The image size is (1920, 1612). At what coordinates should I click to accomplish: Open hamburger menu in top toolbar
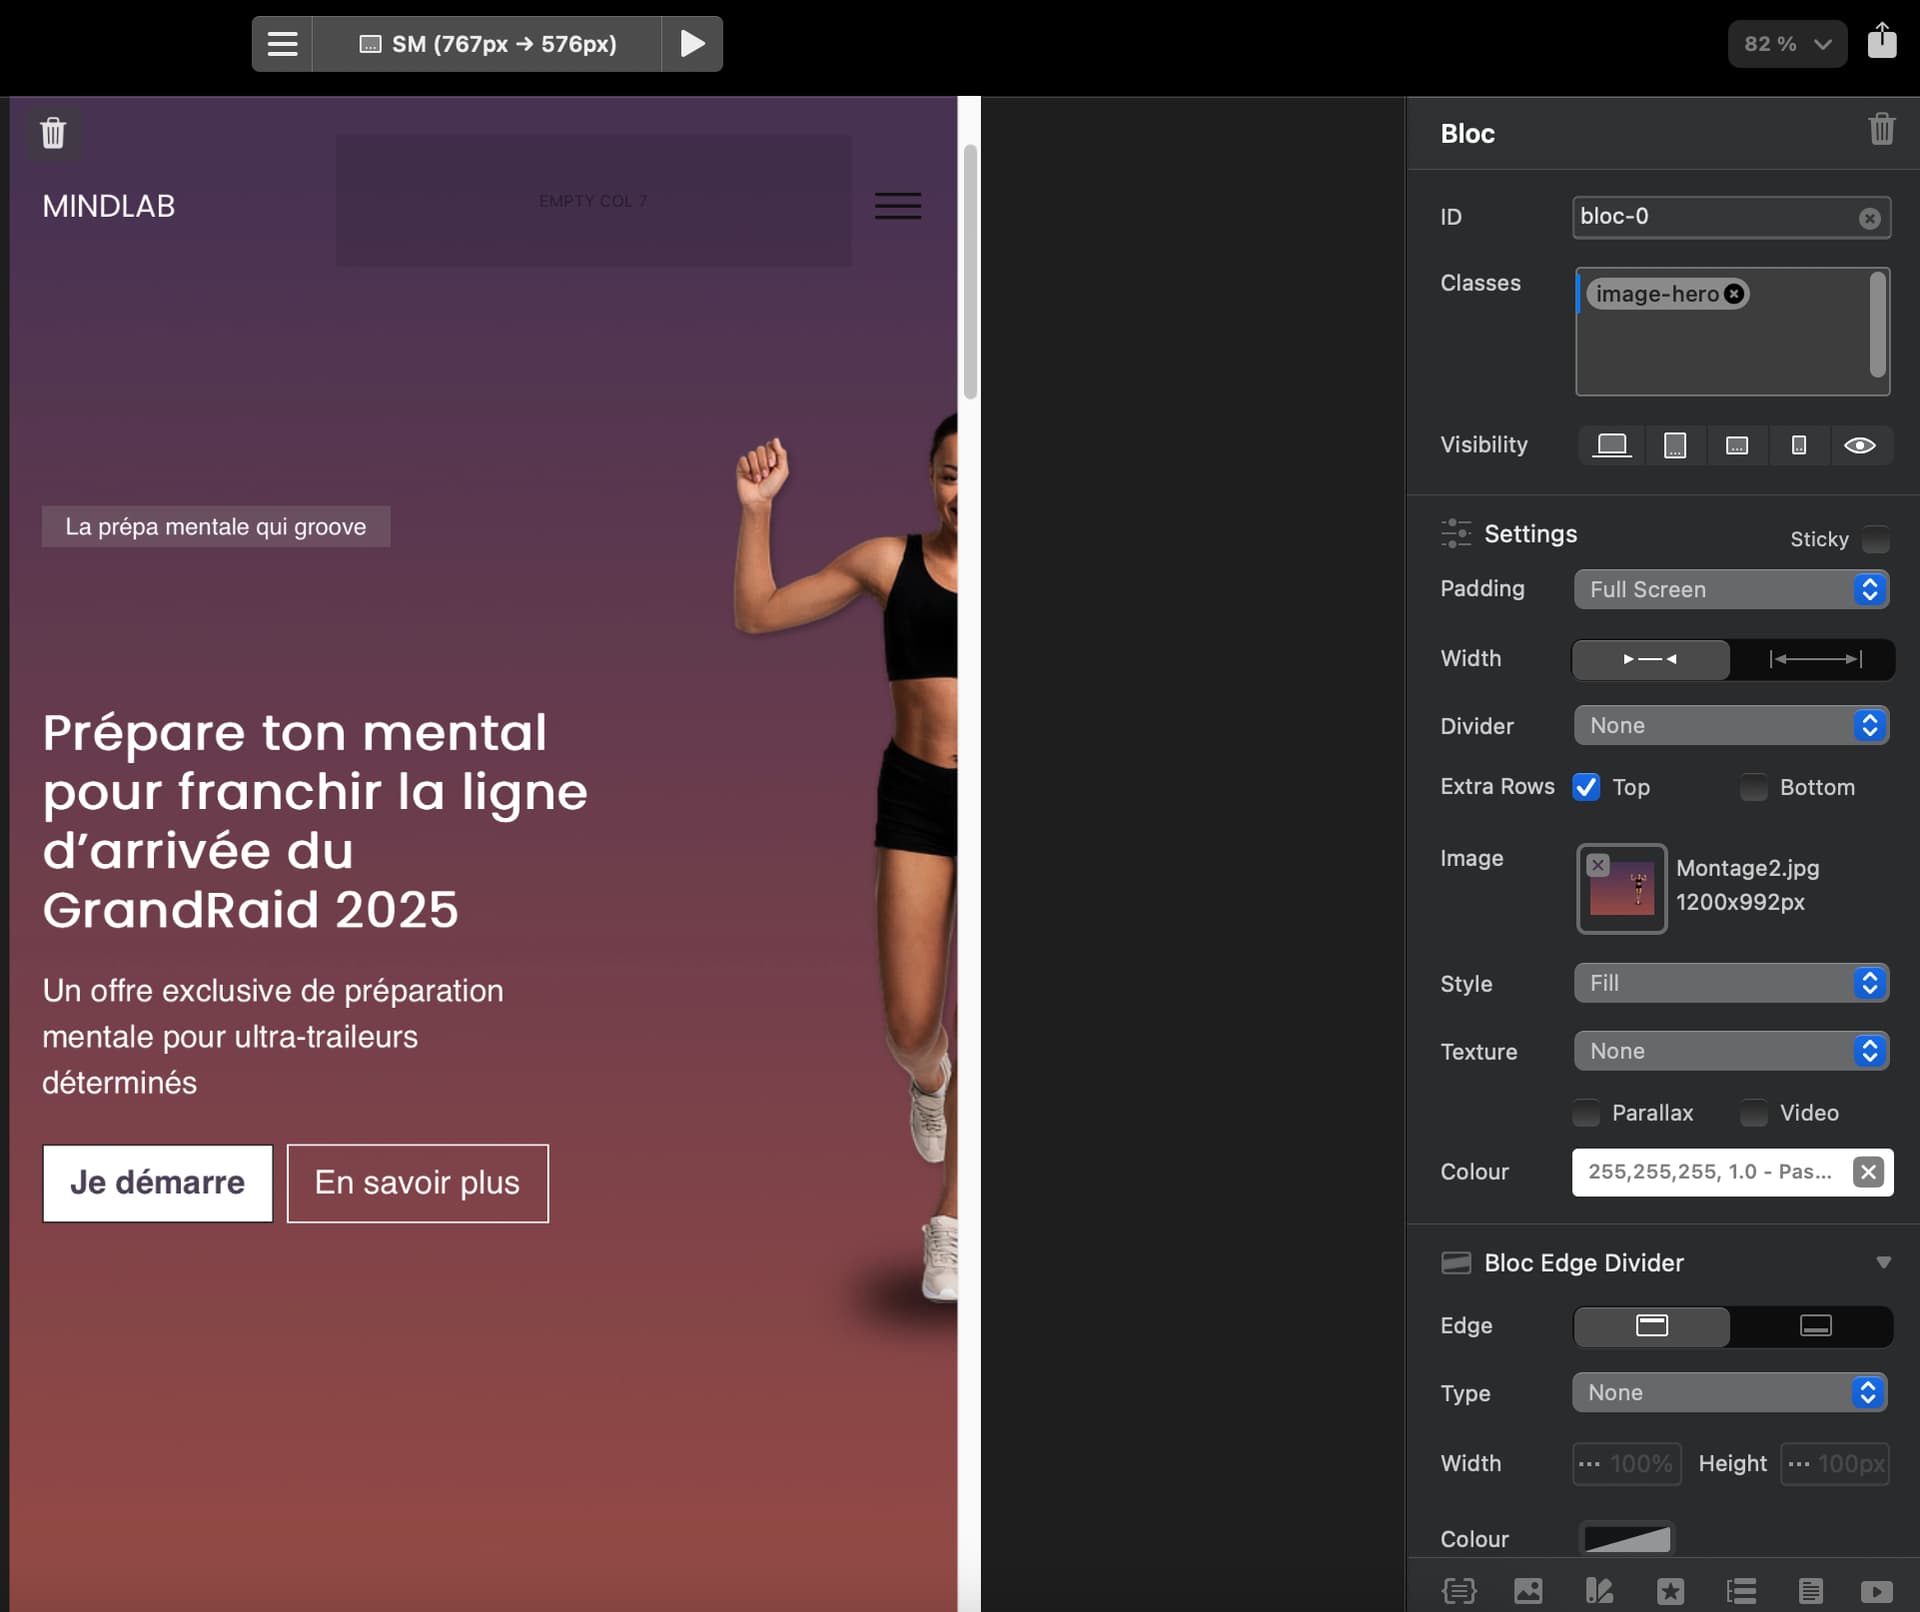(x=282, y=44)
